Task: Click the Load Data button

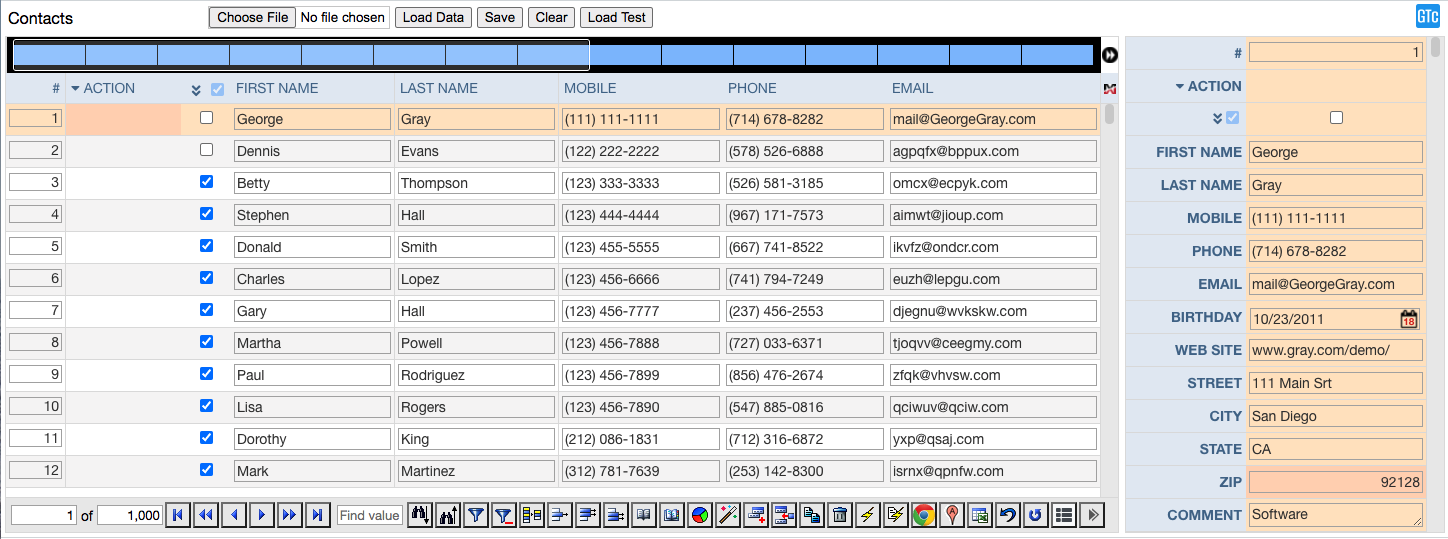Action: 433,17
